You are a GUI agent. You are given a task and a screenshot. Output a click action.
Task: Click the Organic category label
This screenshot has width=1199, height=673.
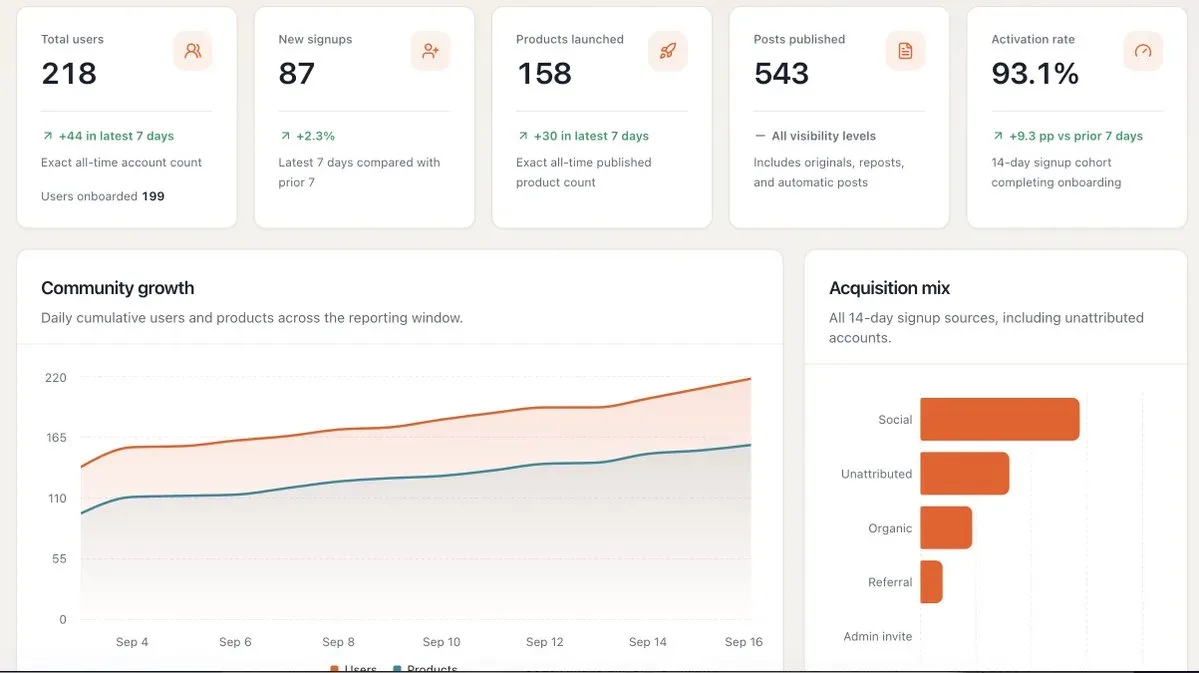click(x=890, y=528)
